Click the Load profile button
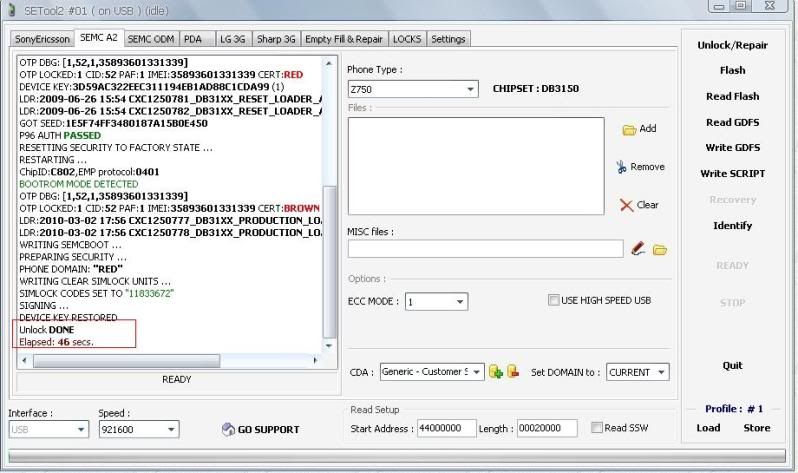The image size is (798, 473). (708, 428)
